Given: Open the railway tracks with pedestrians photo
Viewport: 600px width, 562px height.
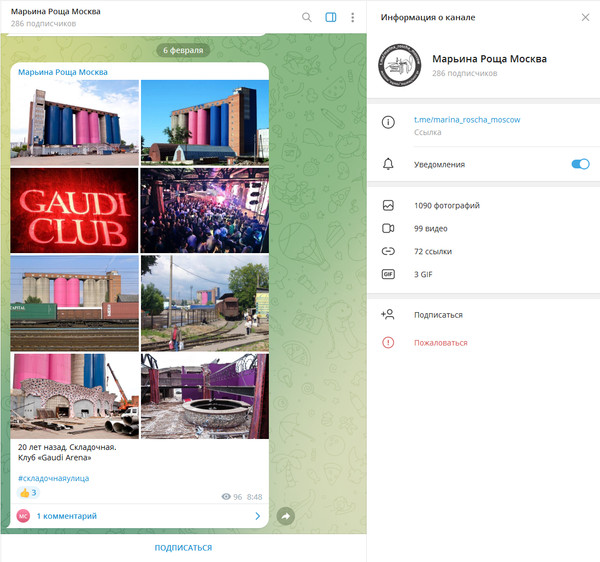Looking at the screenshot, I should pos(205,303).
